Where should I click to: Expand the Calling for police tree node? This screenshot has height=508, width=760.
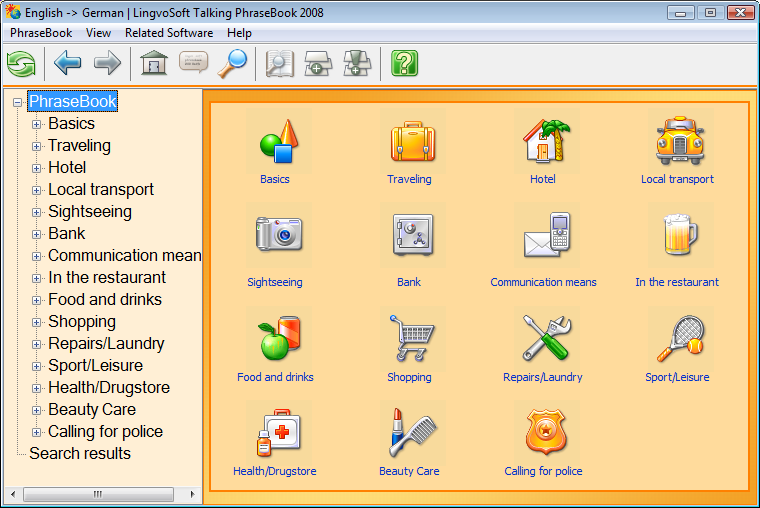tap(36, 432)
